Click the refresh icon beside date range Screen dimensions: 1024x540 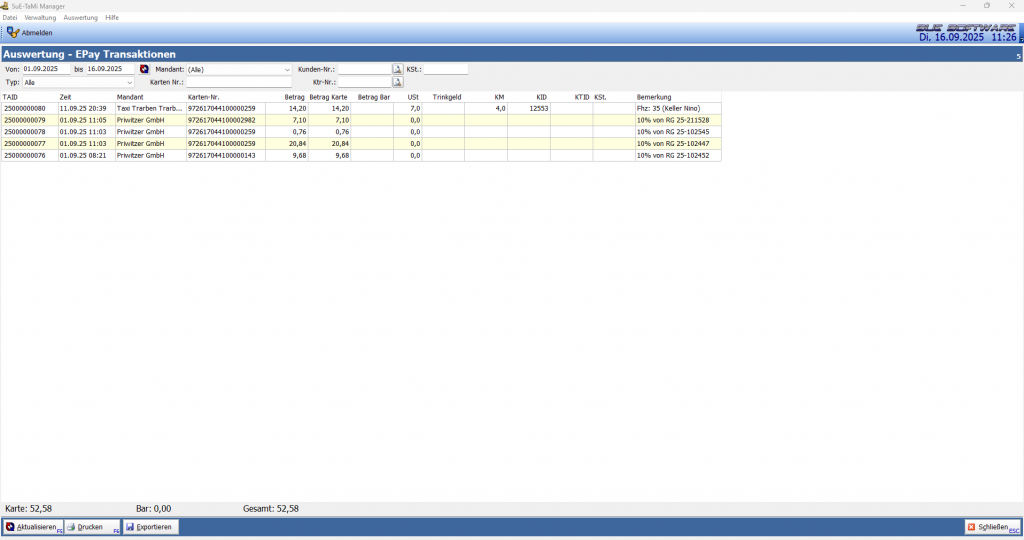click(x=144, y=69)
